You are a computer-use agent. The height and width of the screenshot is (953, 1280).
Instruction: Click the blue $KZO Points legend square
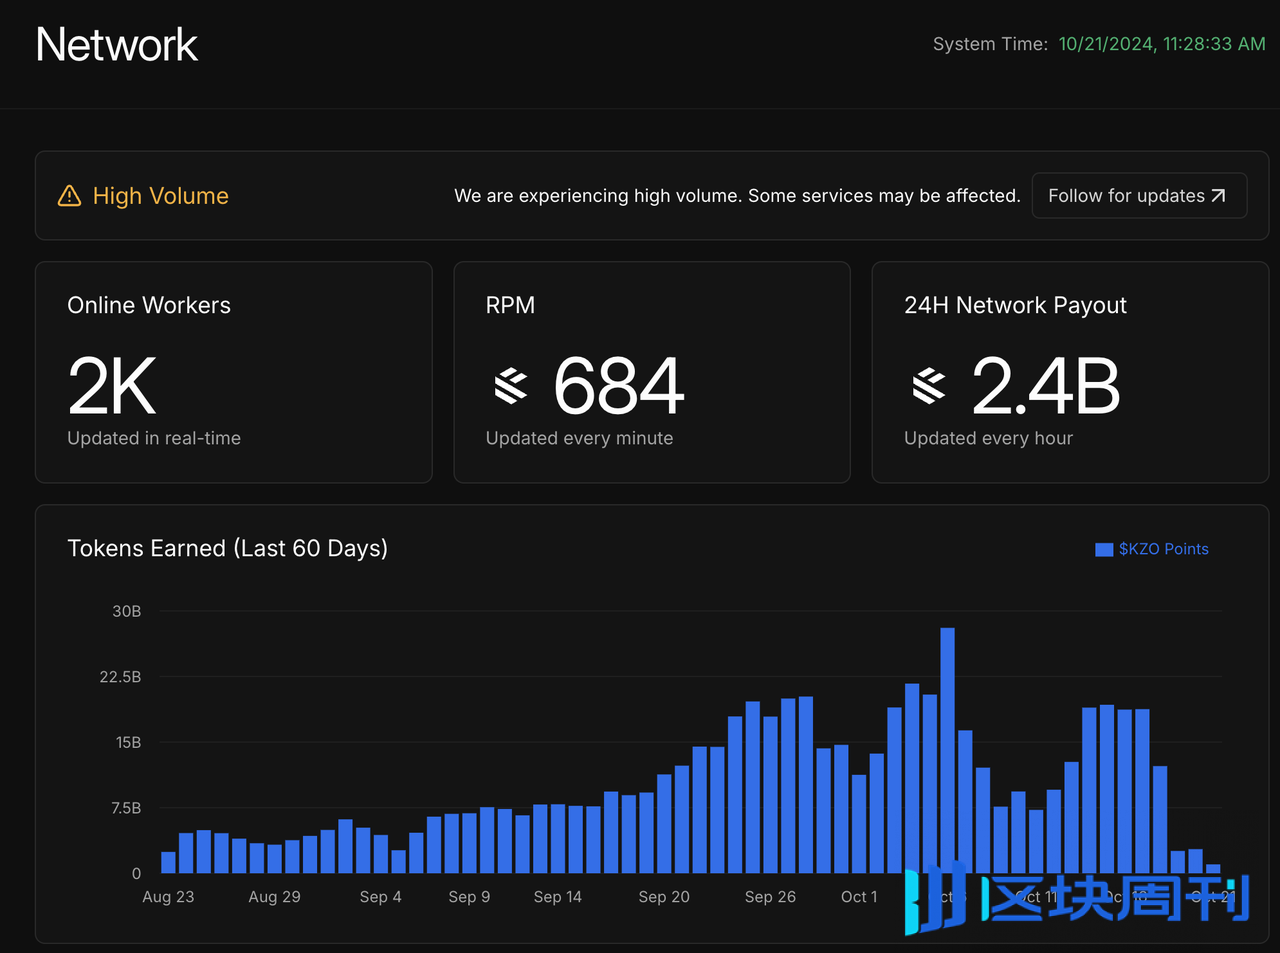click(x=1104, y=549)
